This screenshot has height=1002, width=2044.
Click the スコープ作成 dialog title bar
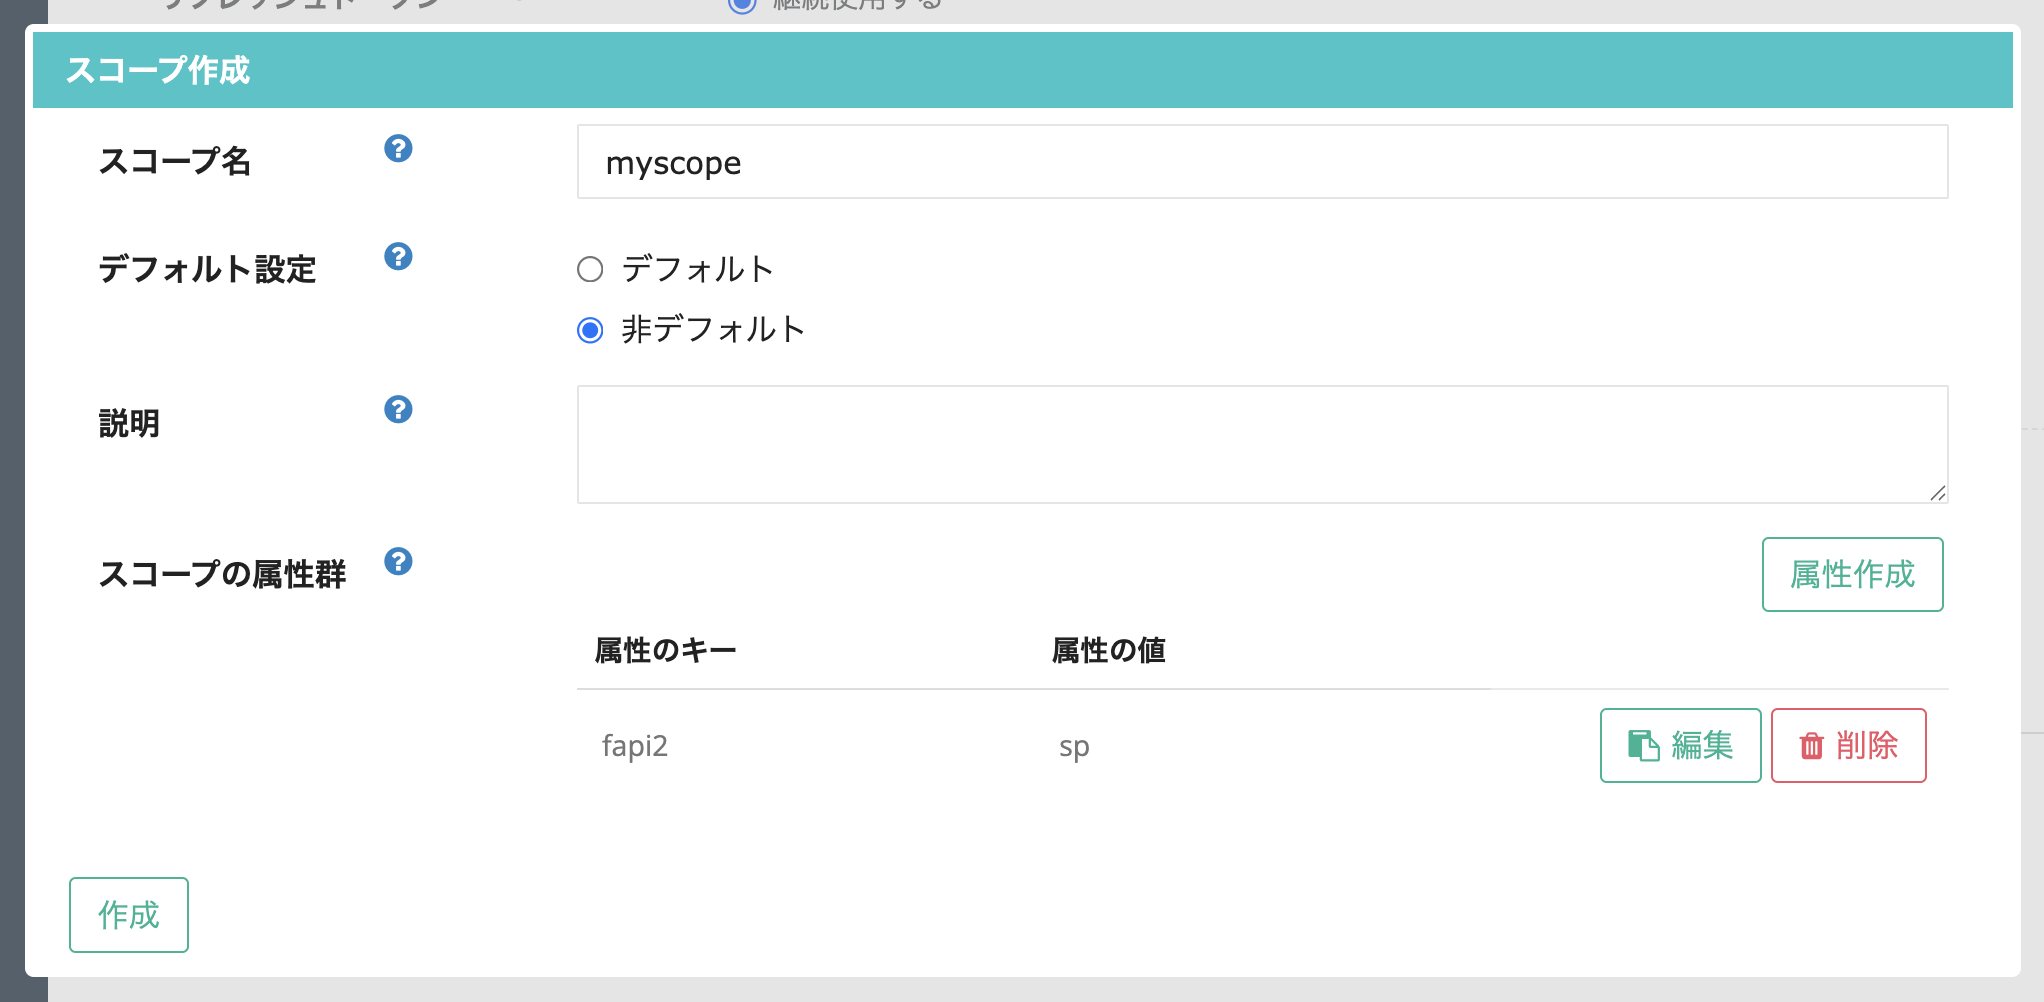[x=1022, y=70]
